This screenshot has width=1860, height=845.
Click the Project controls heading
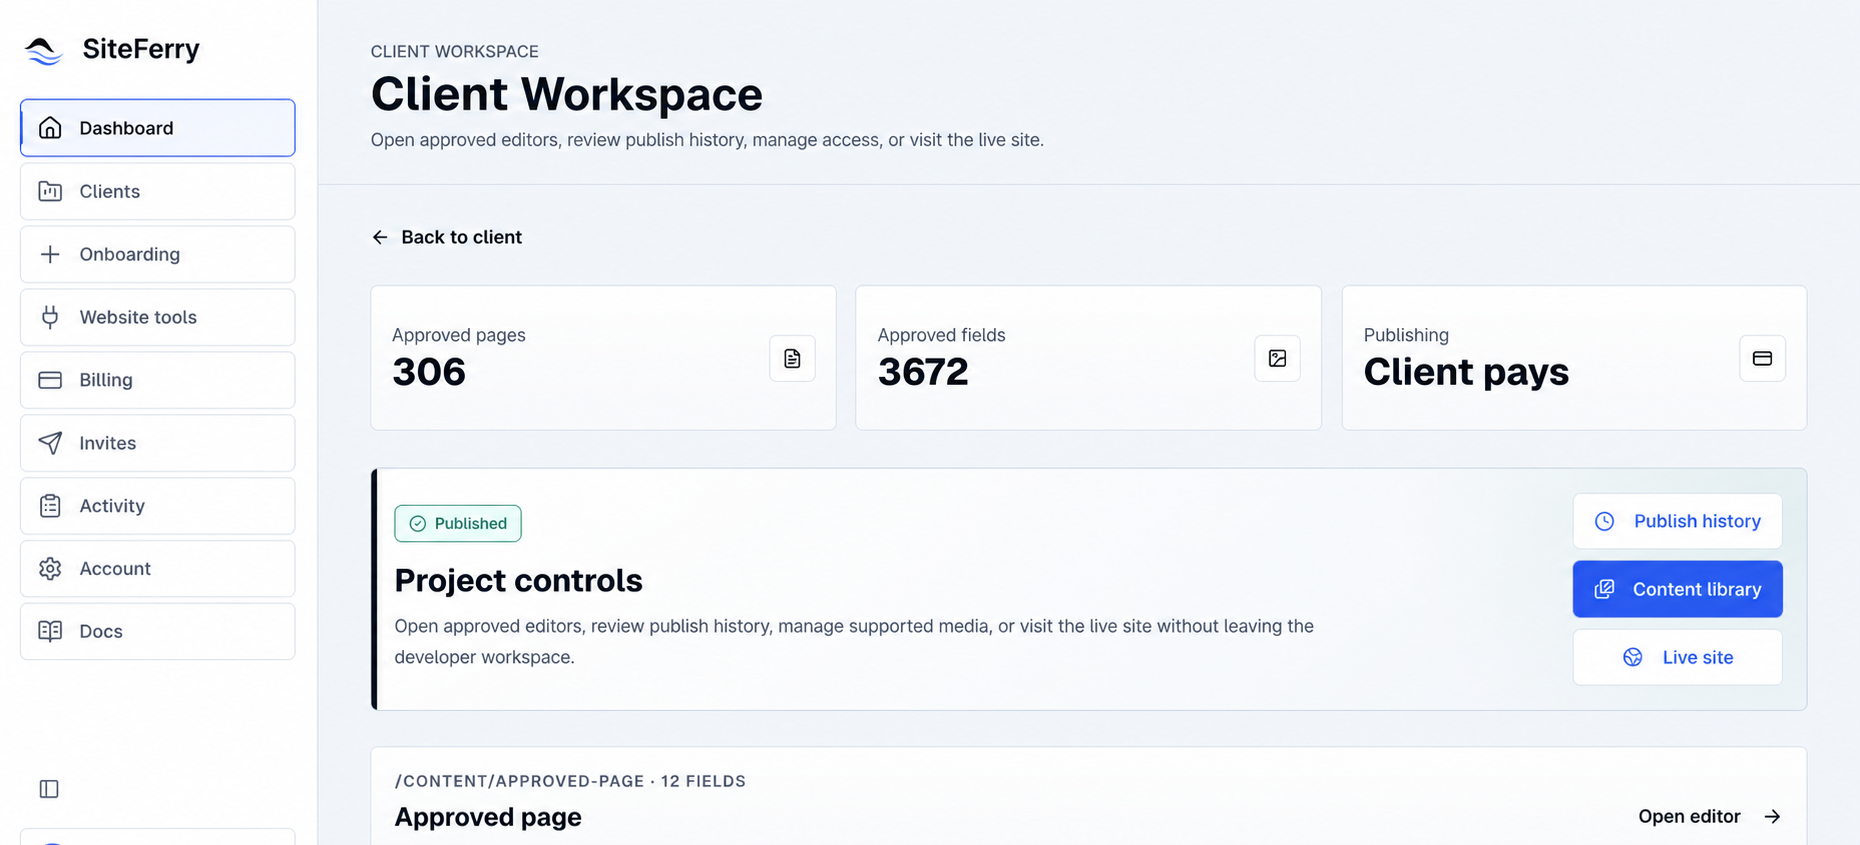518,580
